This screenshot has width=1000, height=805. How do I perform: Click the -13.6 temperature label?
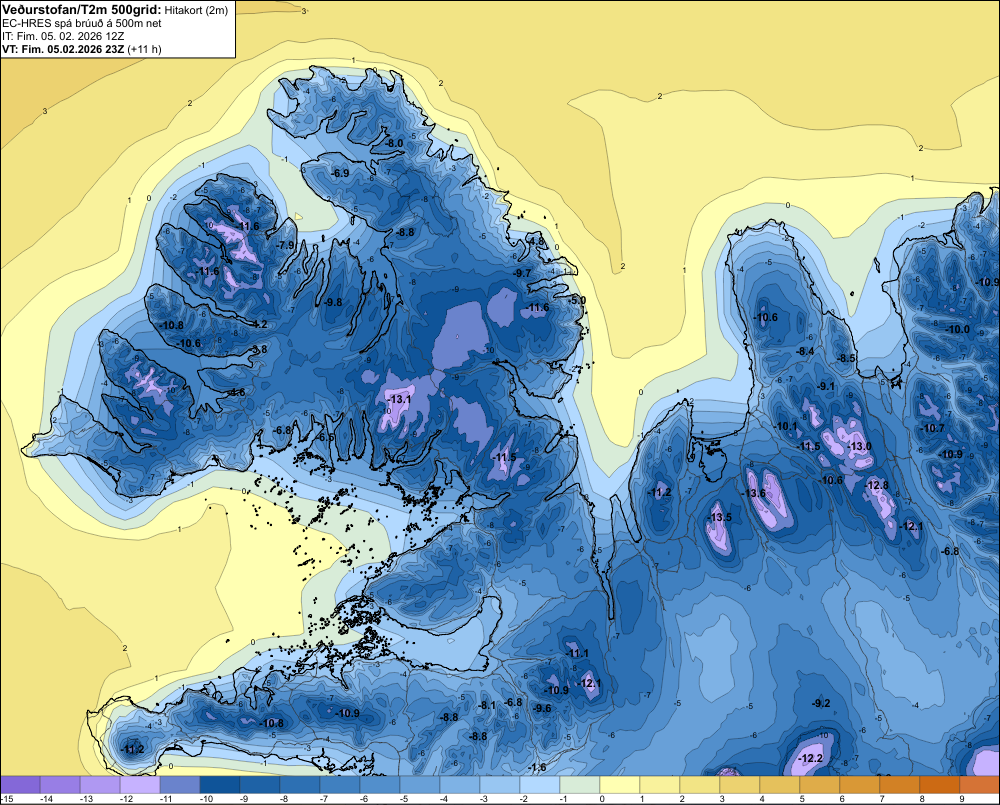754,493
